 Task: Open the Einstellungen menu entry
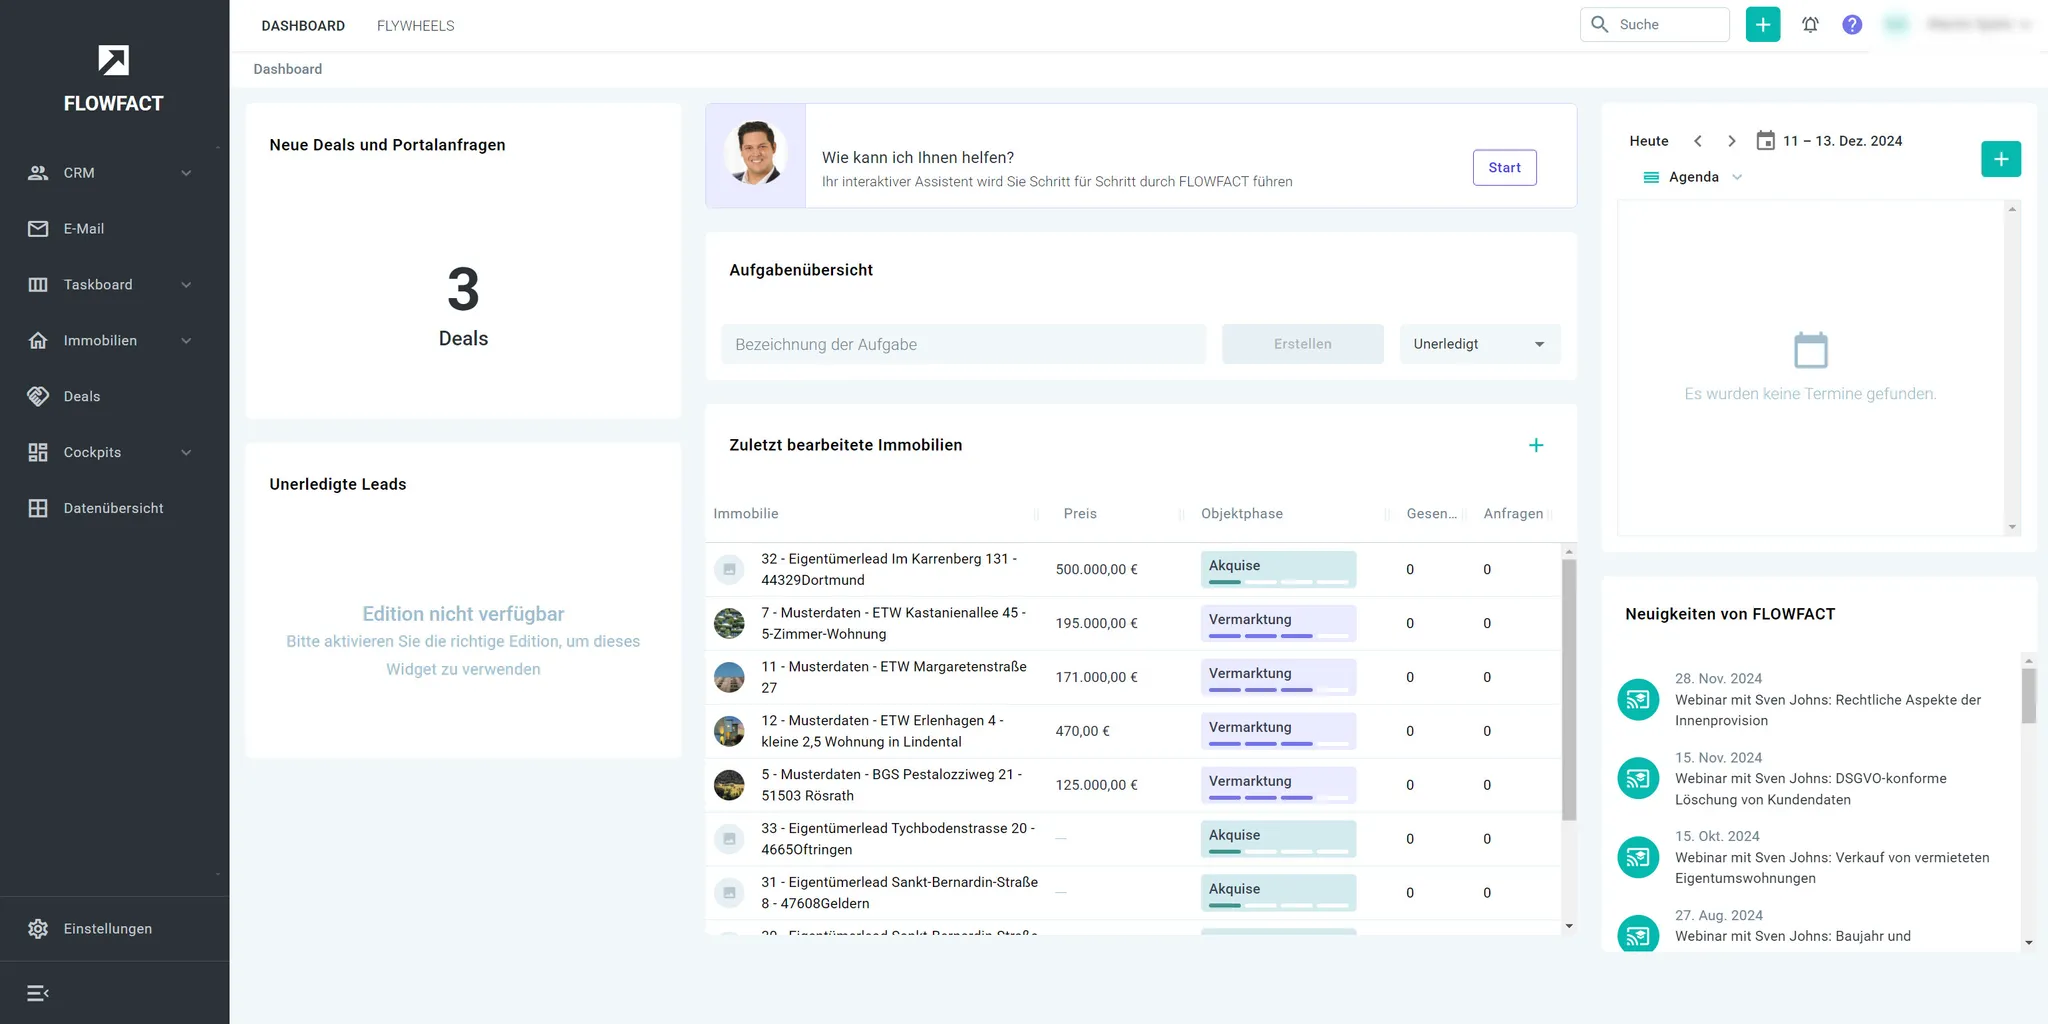[x=114, y=929]
